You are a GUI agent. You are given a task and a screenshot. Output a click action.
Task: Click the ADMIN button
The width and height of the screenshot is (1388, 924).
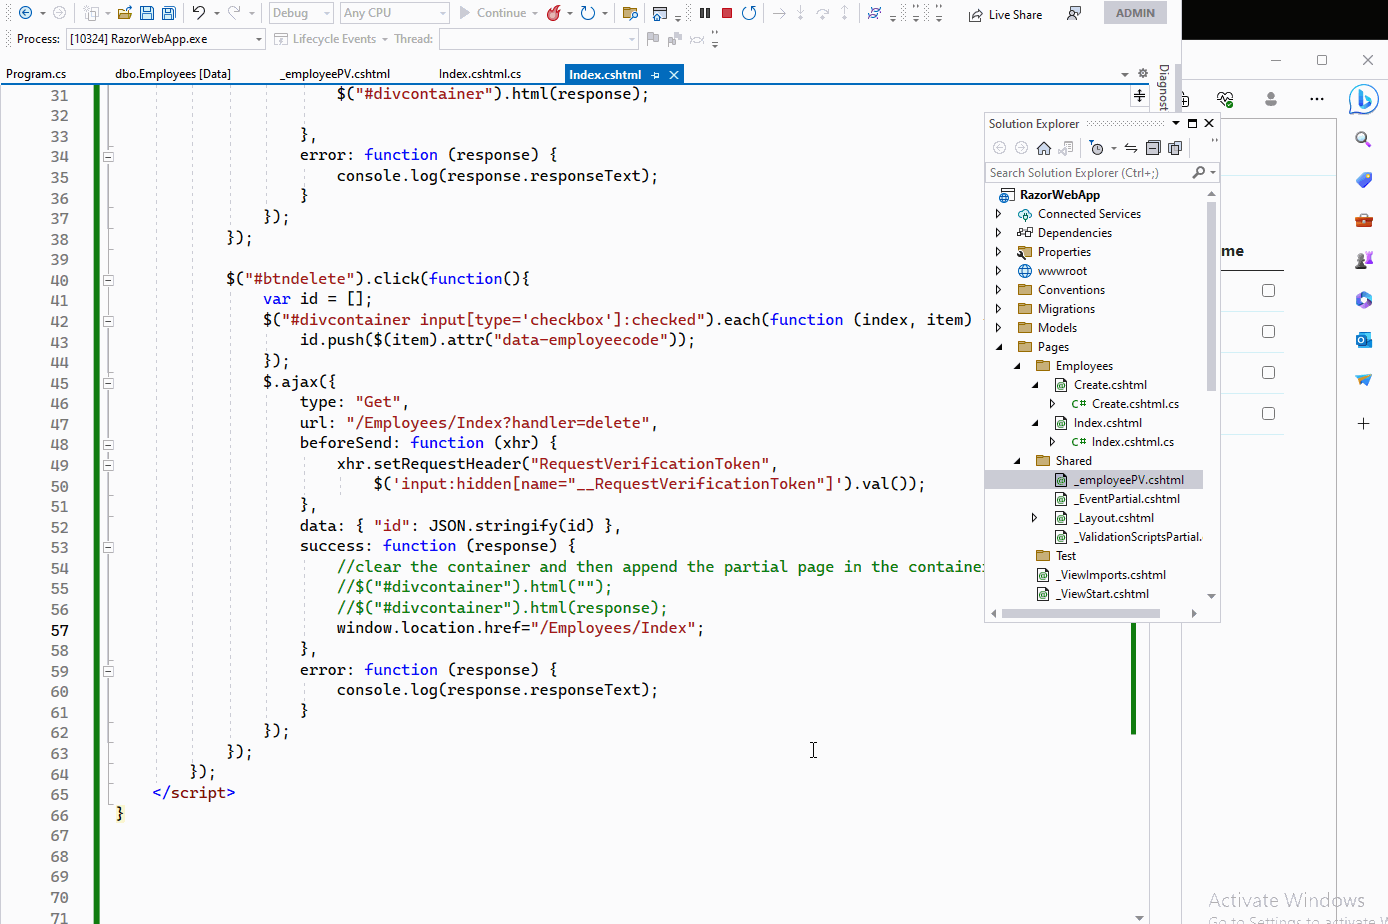pos(1135,13)
